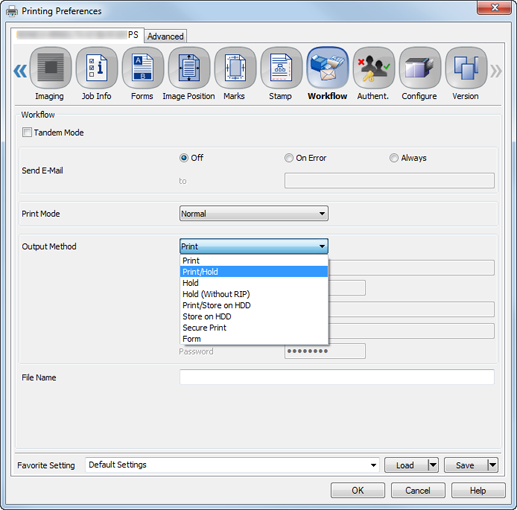Select the Job Info icon
Image resolution: width=517 pixels, height=510 pixels.
click(x=97, y=68)
